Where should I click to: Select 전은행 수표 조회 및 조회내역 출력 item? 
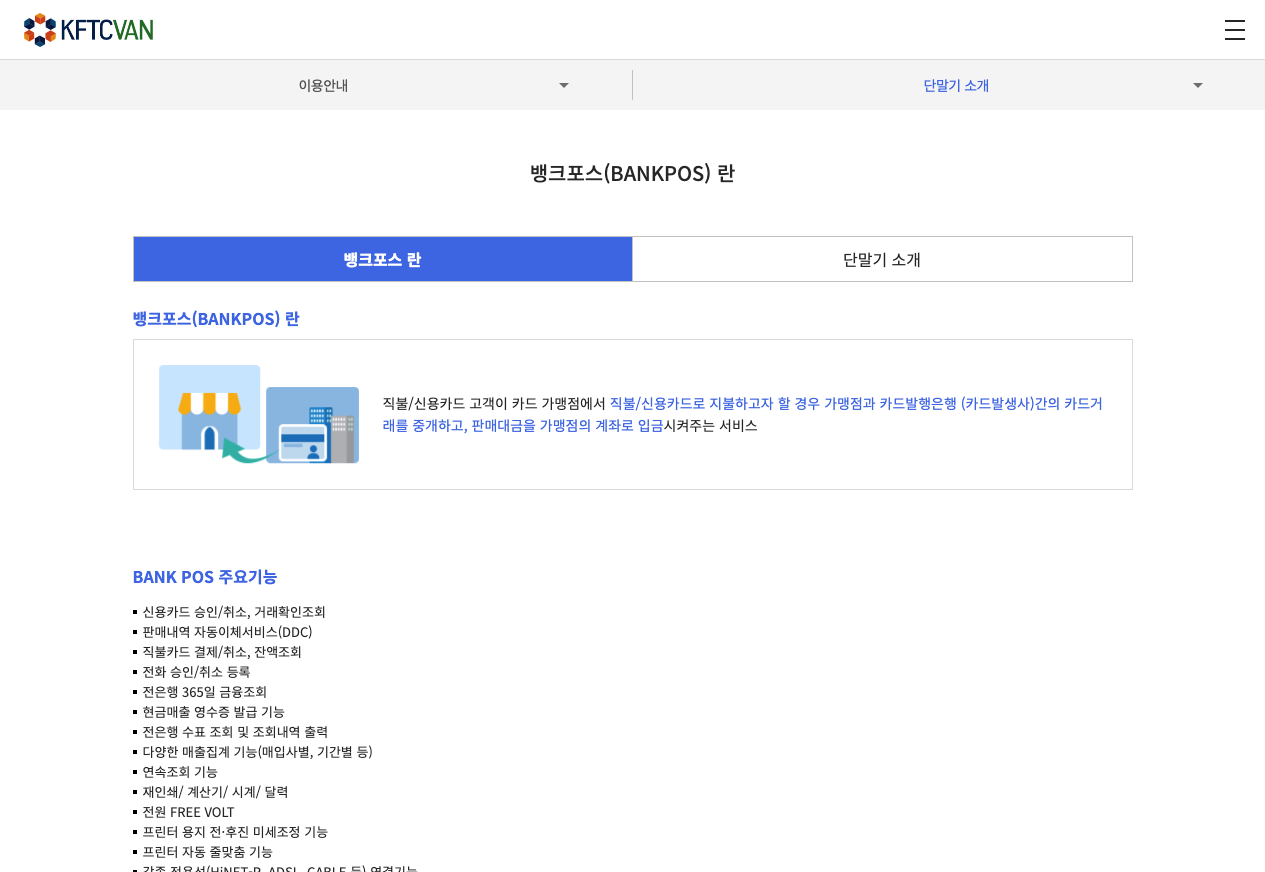point(235,731)
